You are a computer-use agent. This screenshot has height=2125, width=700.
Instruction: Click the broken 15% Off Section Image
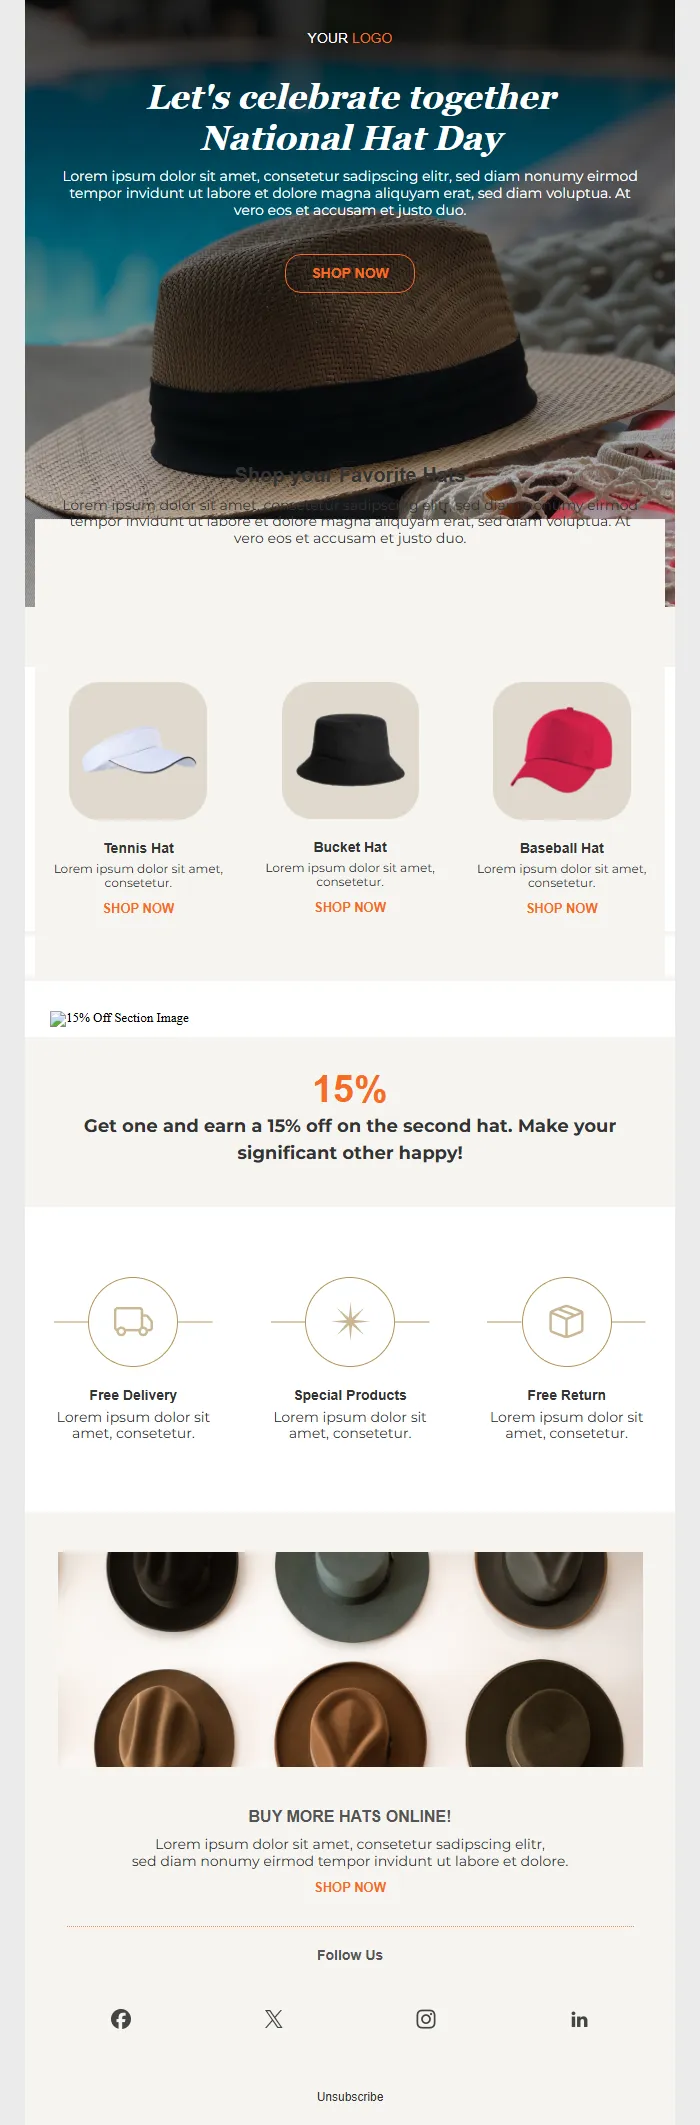point(120,1018)
